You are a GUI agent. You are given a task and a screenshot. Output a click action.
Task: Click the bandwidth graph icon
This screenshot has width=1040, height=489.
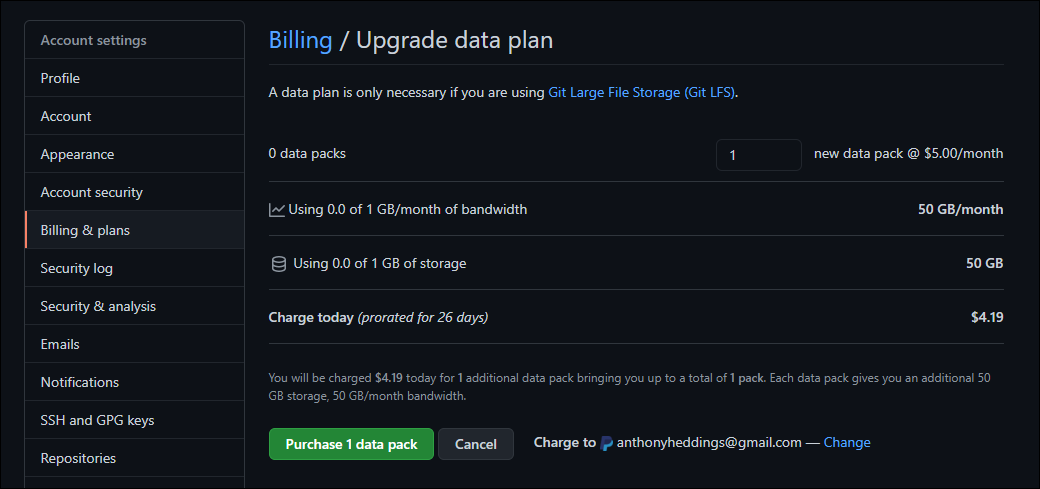pyautogui.click(x=277, y=210)
